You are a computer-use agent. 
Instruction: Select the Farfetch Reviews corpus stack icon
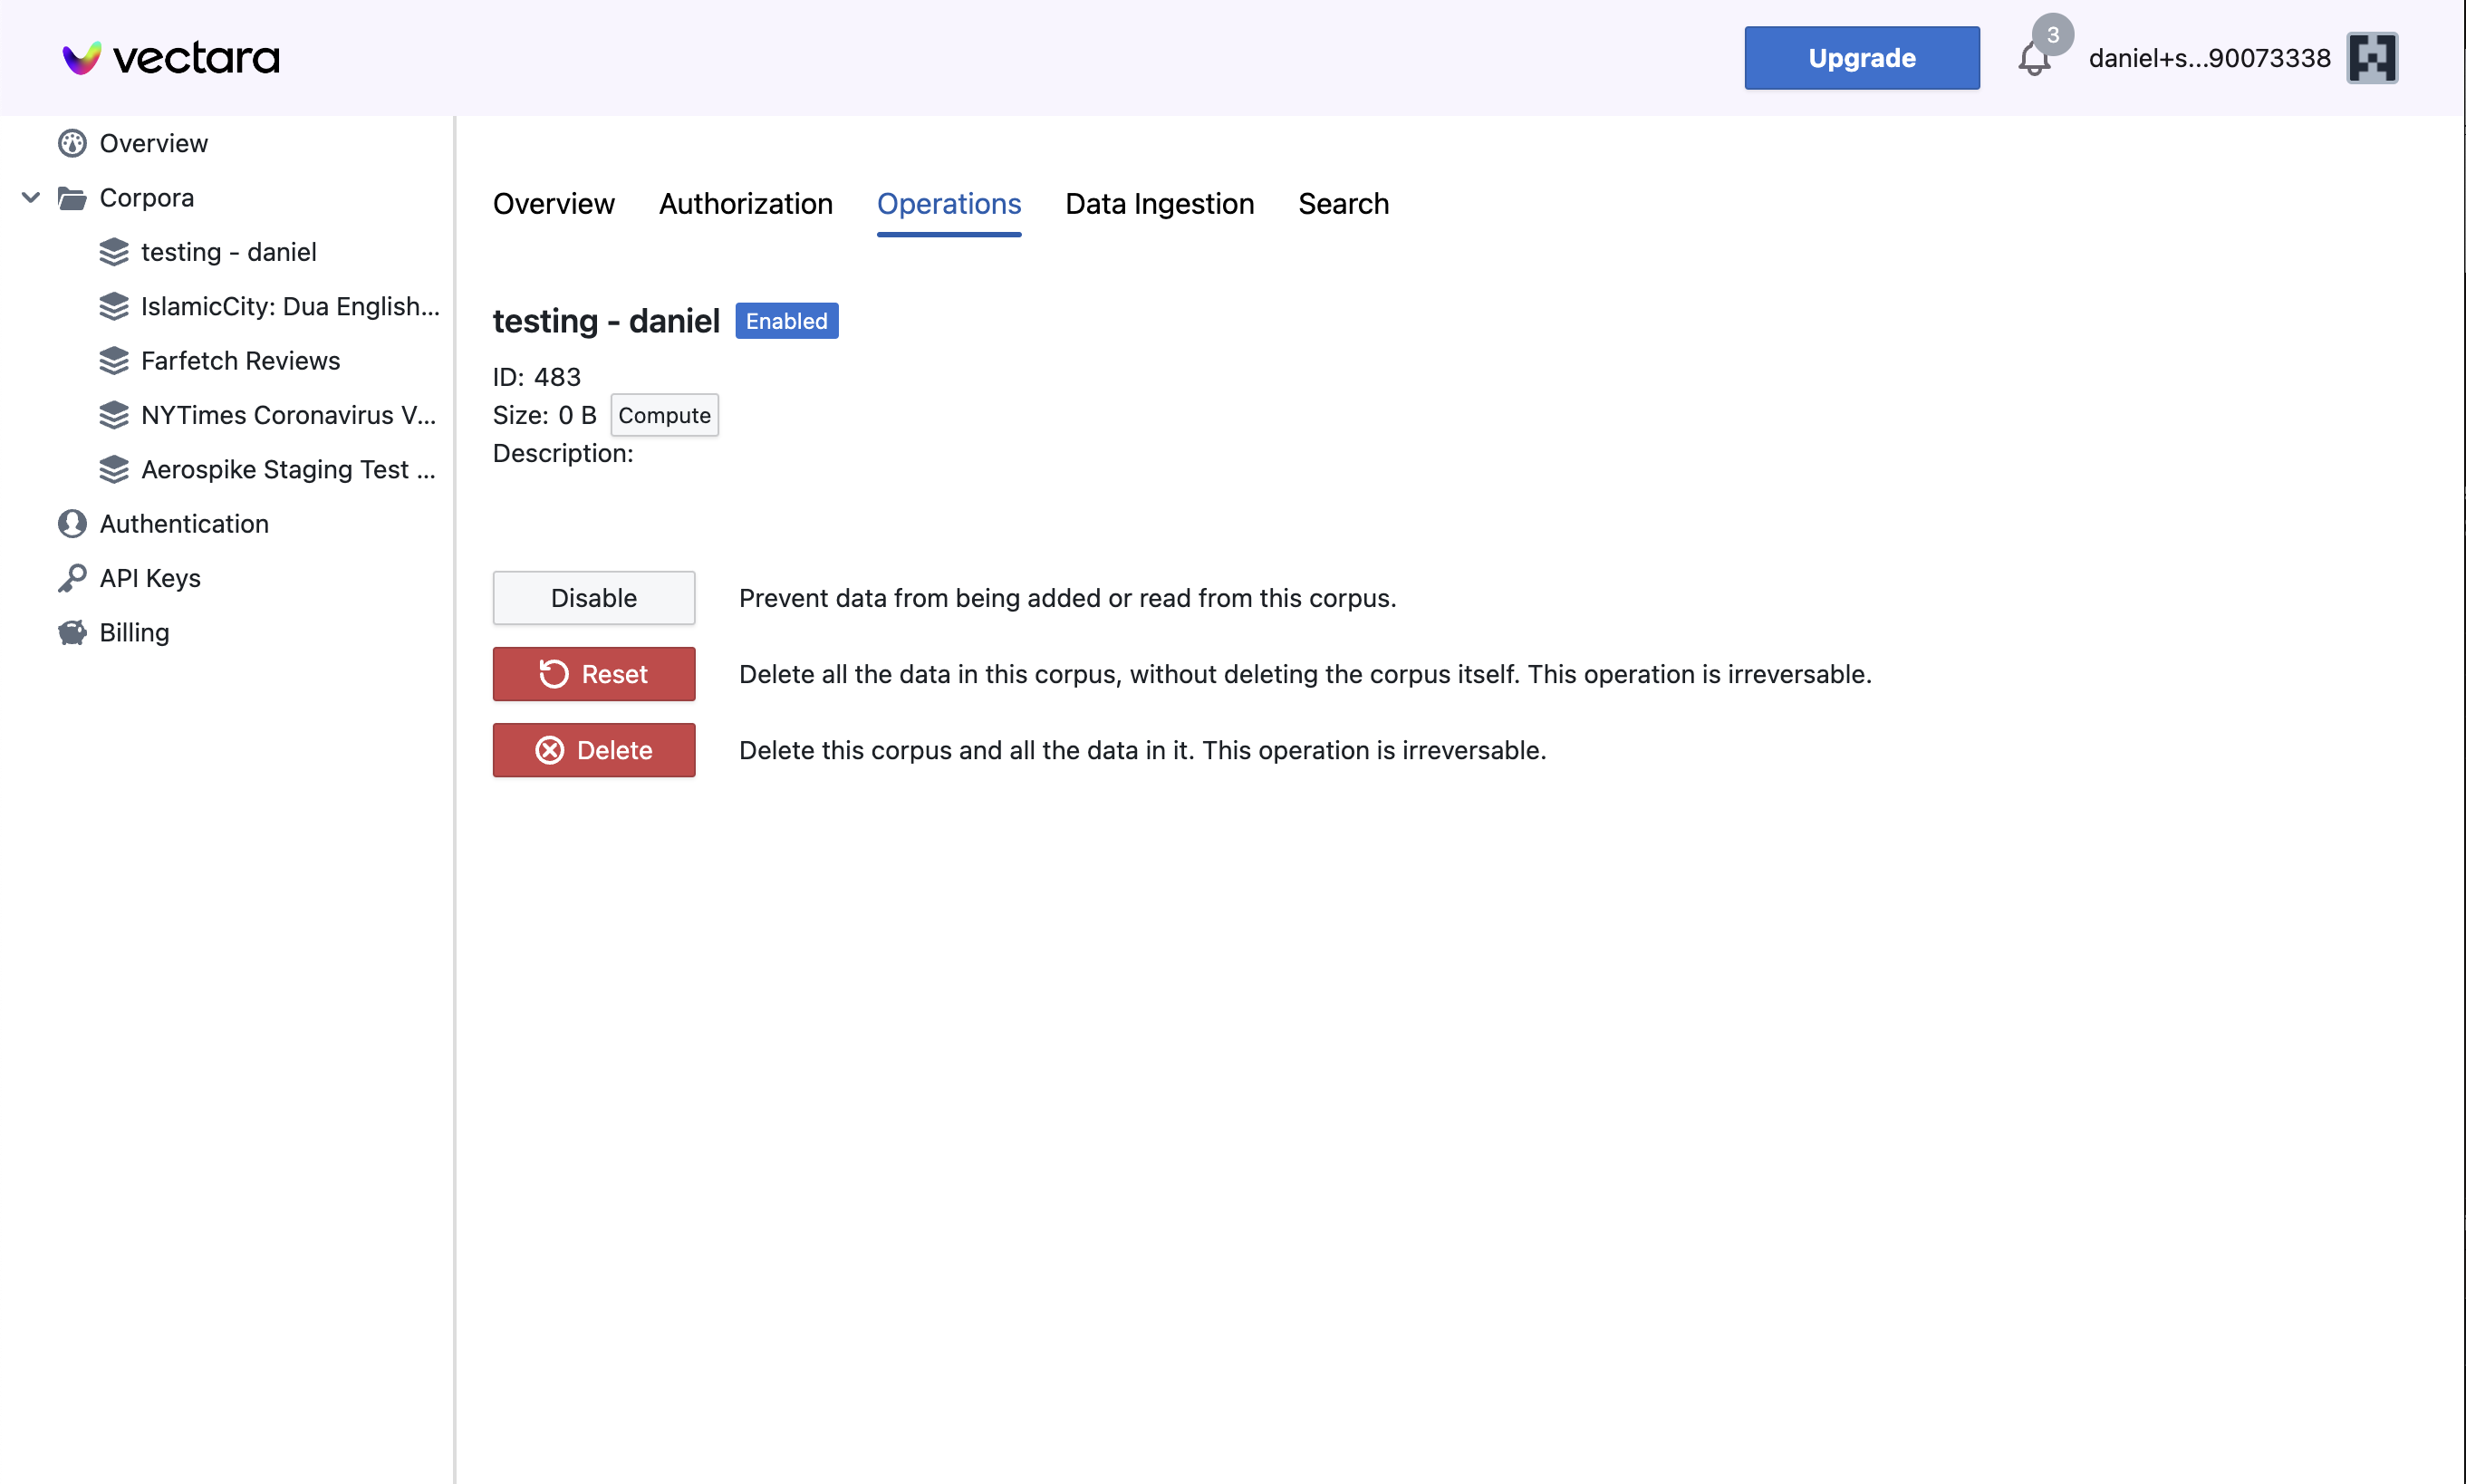[x=113, y=360]
